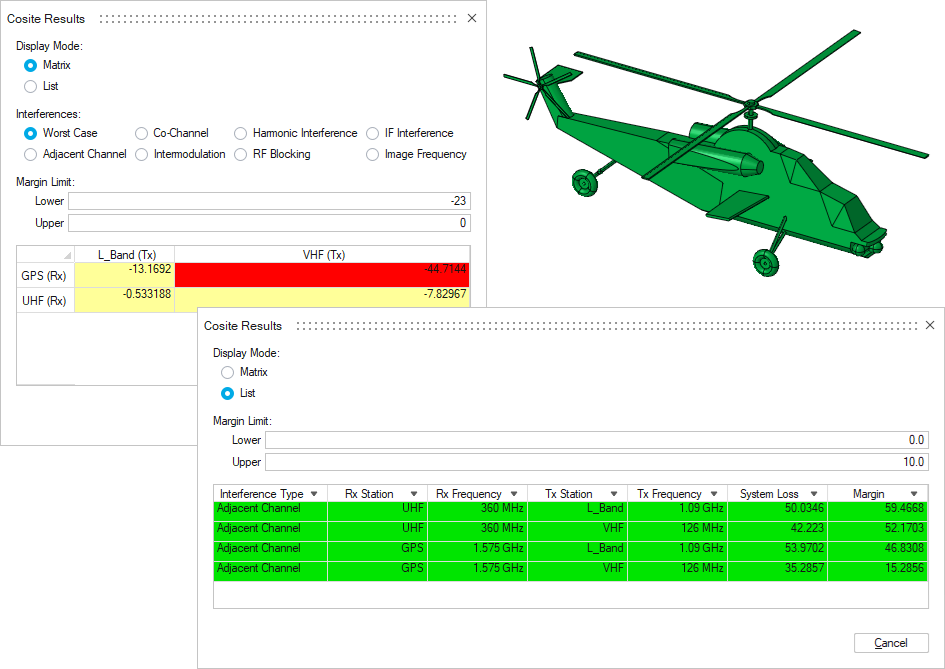Click the Upper margin field showing 10.0
945x669 pixels.
coord(596,462)
